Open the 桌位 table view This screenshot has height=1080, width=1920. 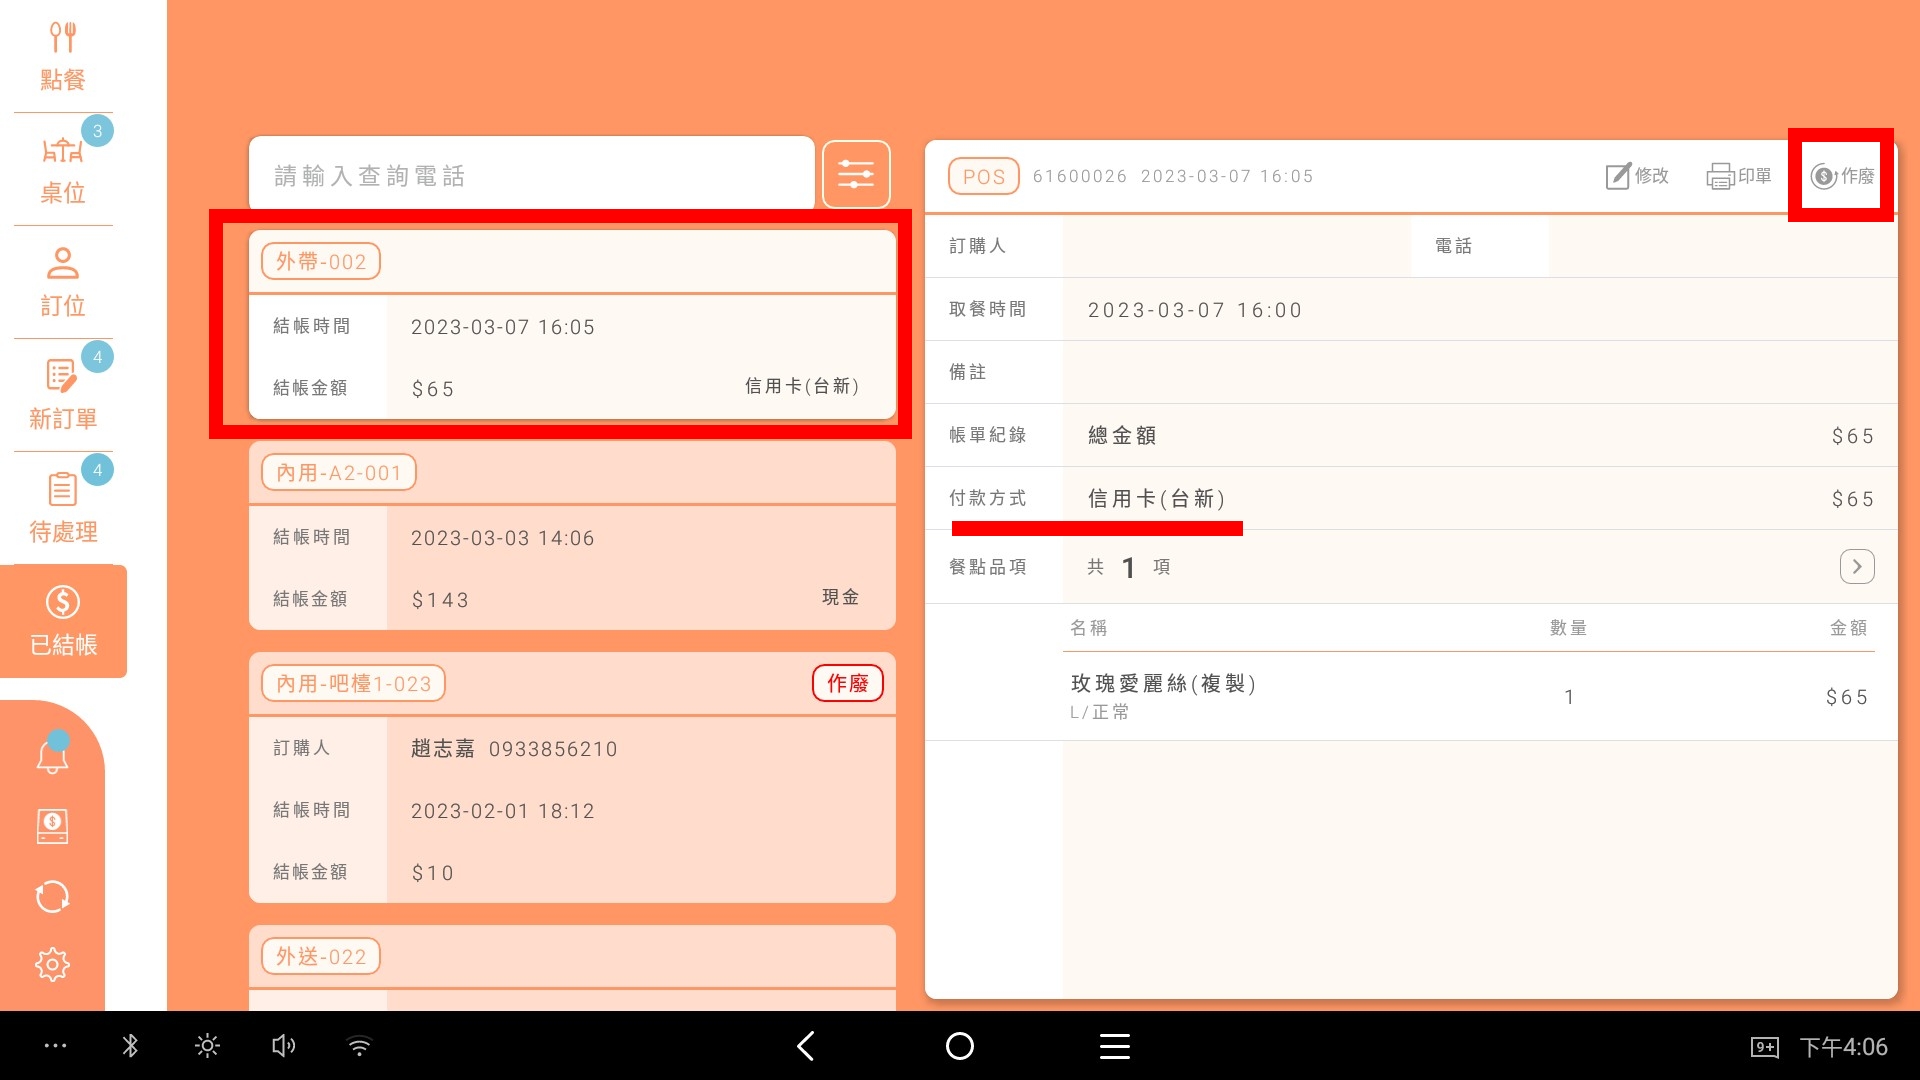tap(62, 168)
